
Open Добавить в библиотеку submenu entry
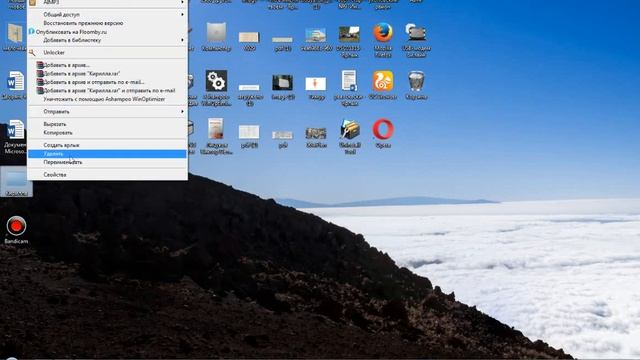[x=107, y=40]
